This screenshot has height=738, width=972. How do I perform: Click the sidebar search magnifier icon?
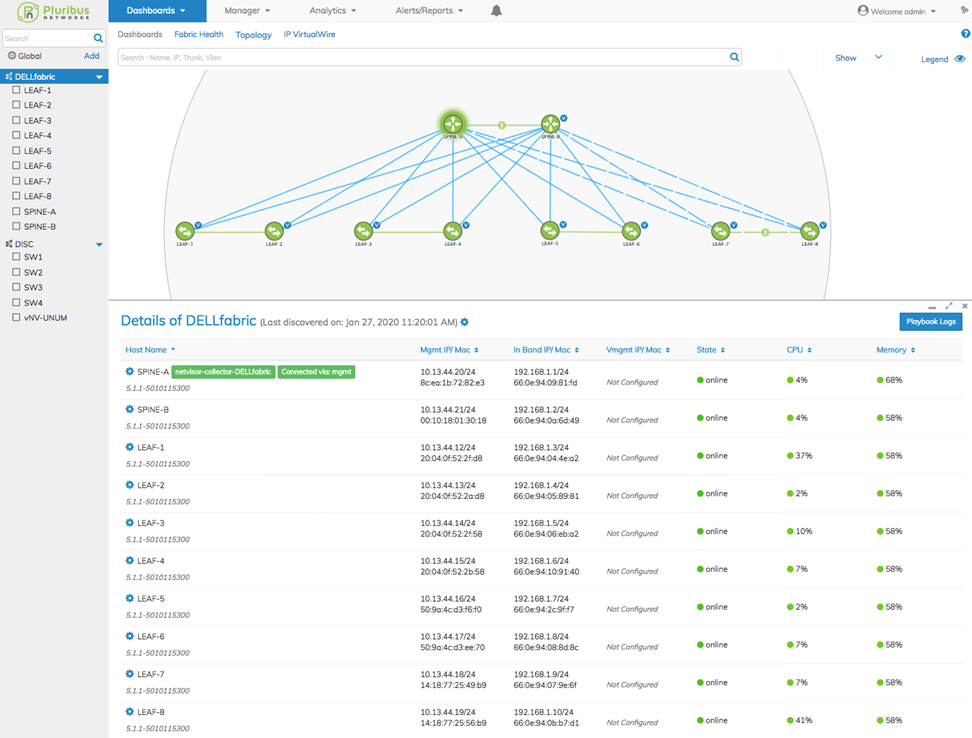click(x=98, y=38)
